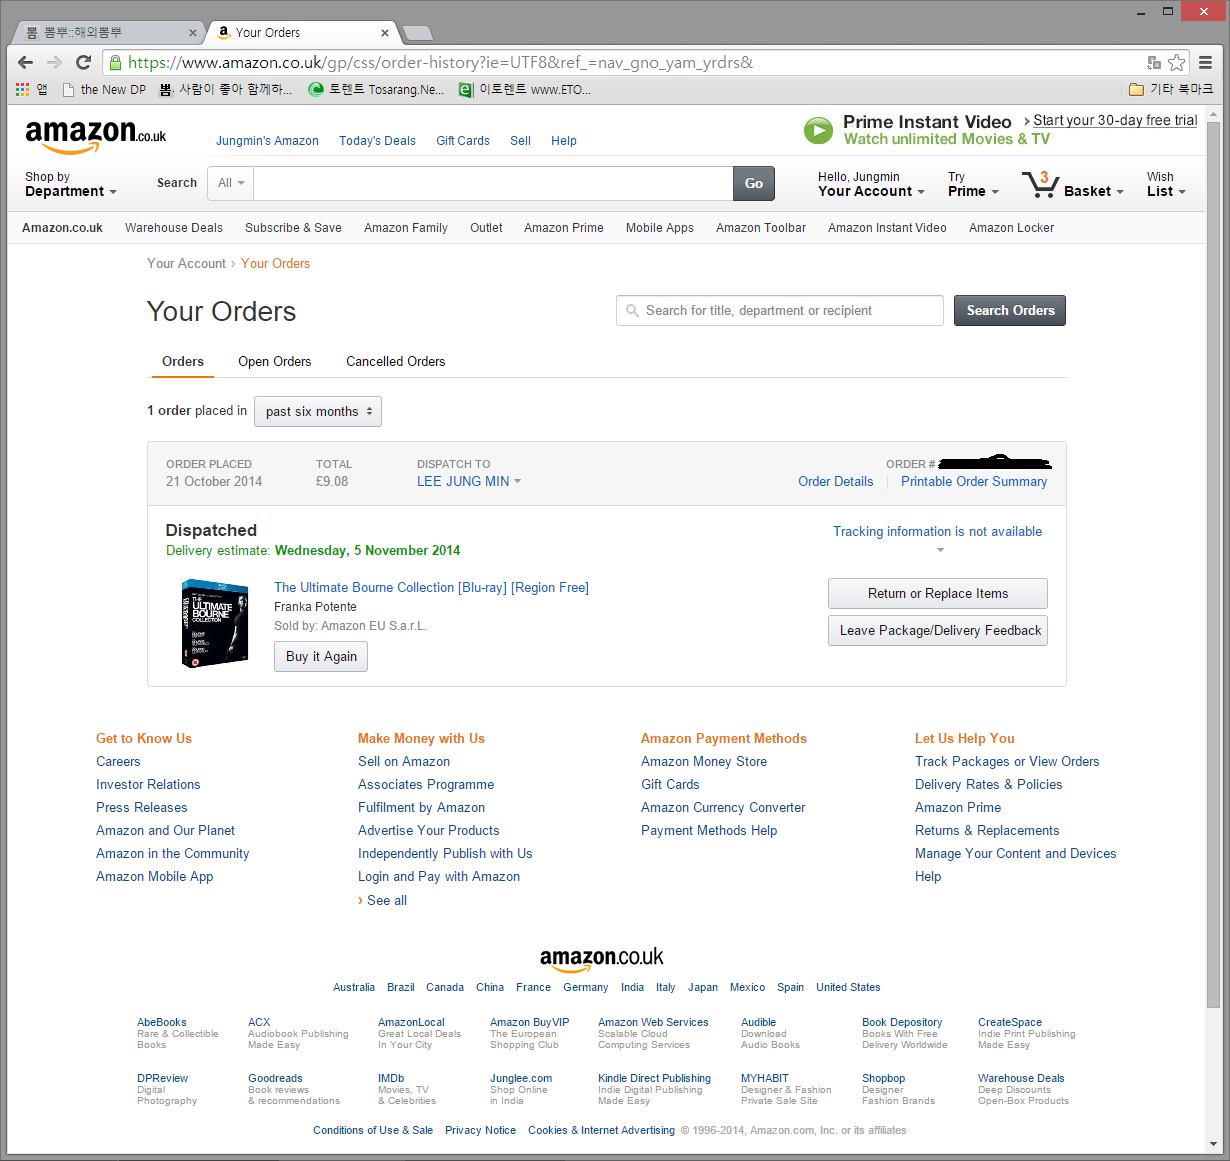
Task: Open Sell on Amazon footer link
Action: click(404, 761)
